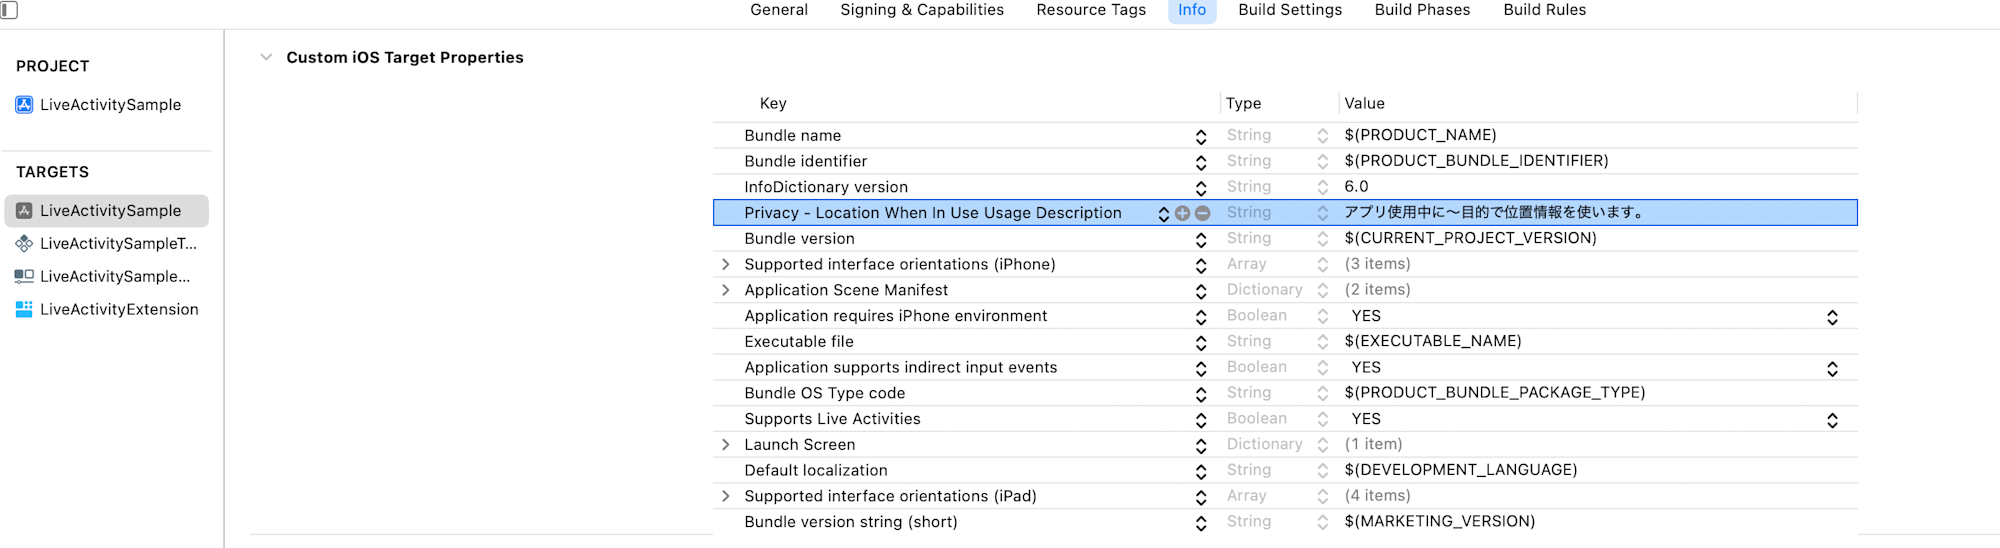Open key stepper for Bundle version string (short)
The image size is (2000, 548).
(1201, 523)
